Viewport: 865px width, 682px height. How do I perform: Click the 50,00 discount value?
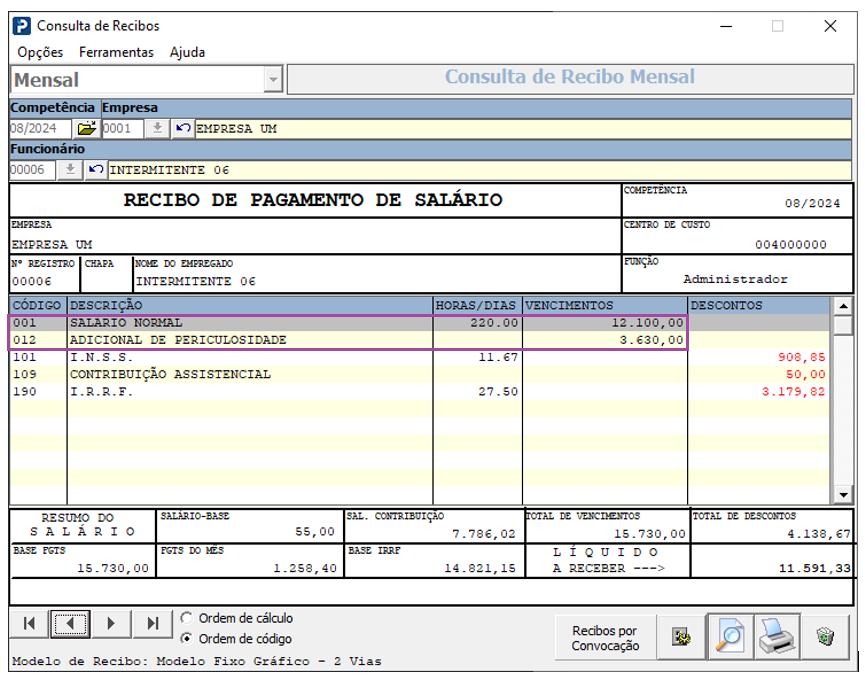(805, 374)
